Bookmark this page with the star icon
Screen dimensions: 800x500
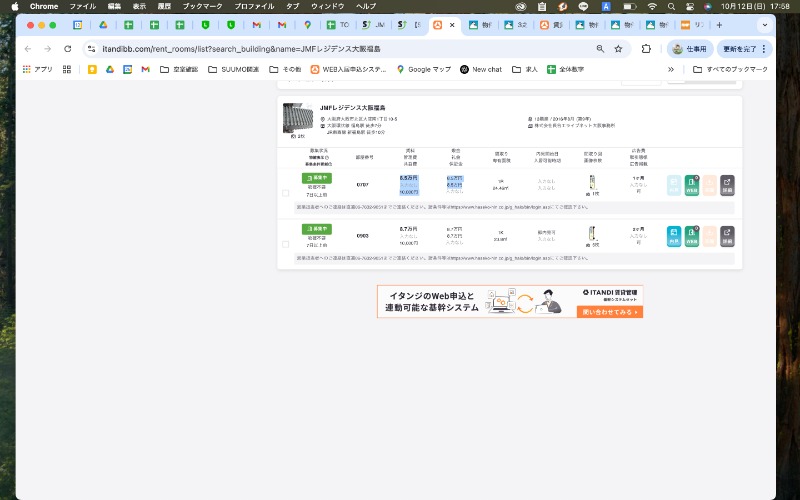[619, 48]
